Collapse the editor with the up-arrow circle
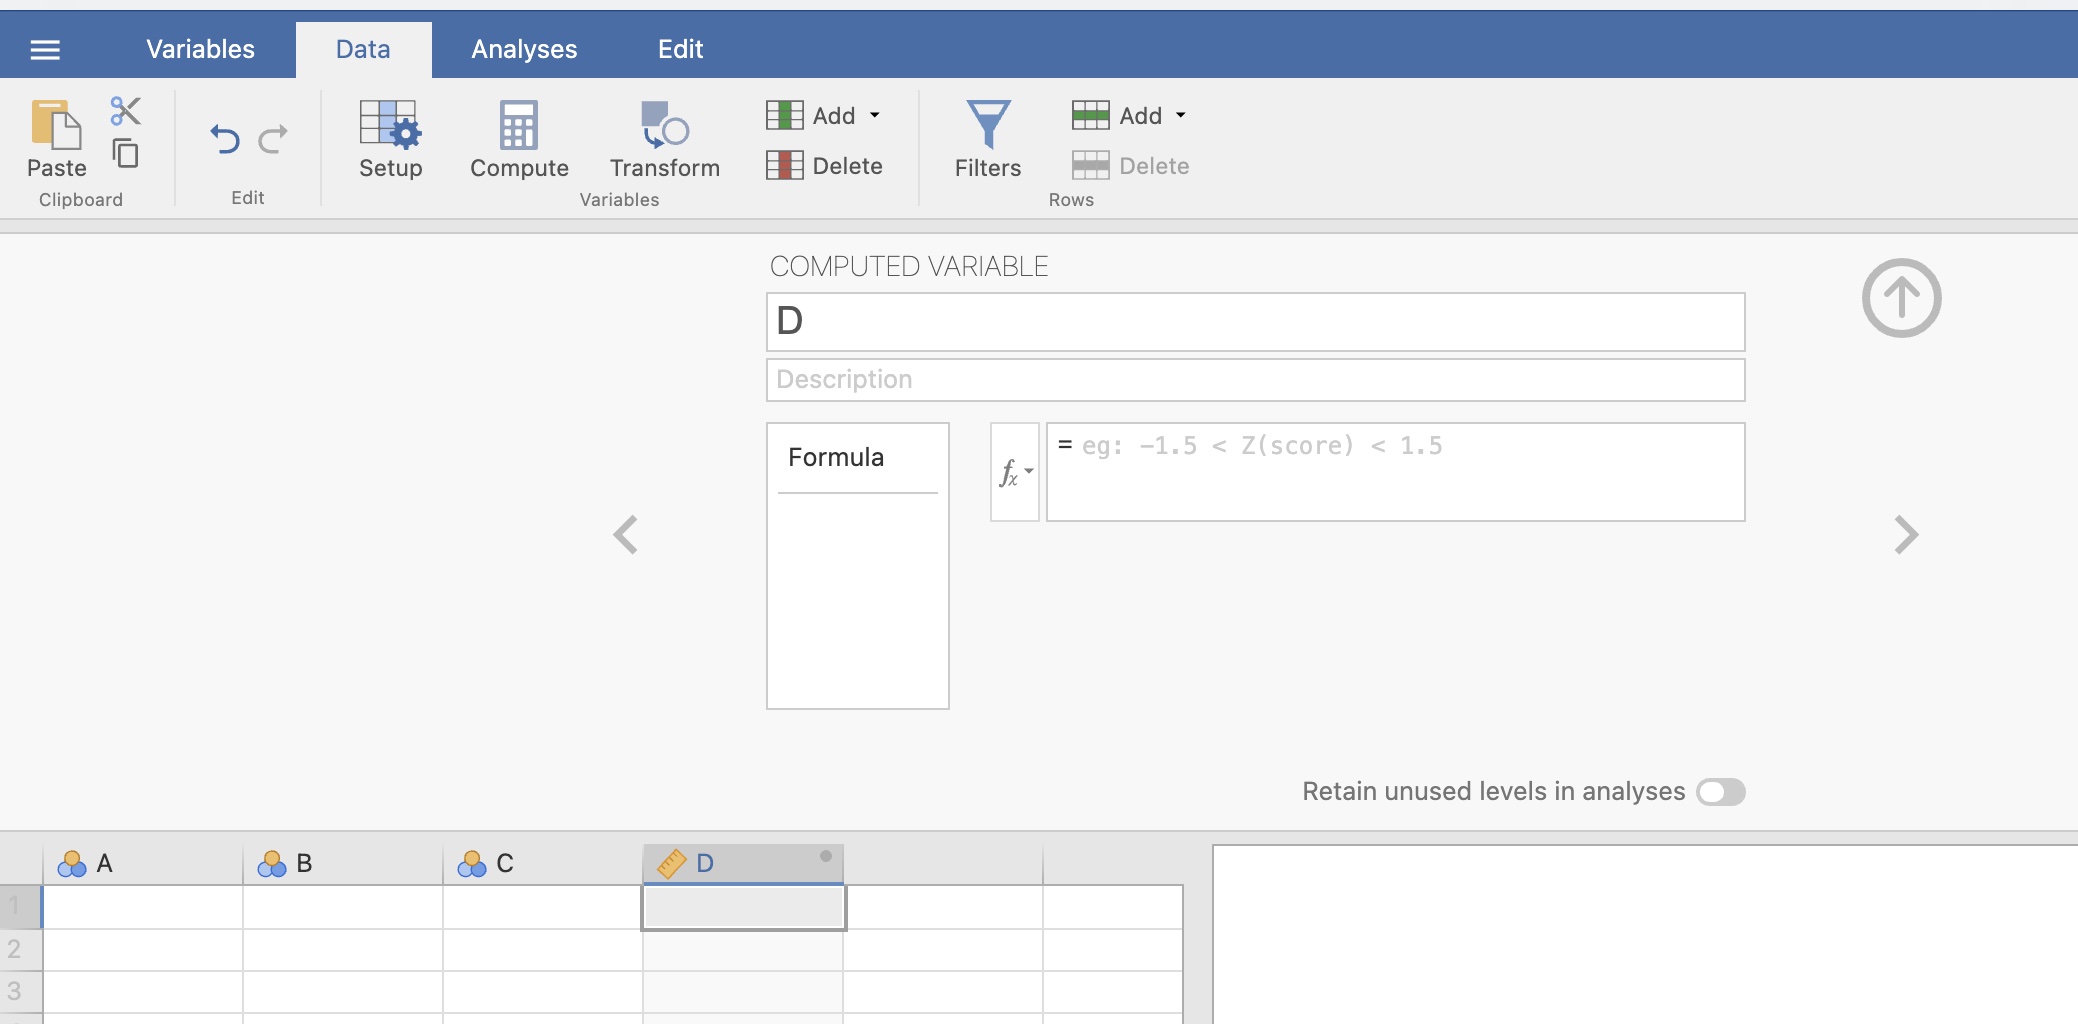The width and height of the screenshot is (2078, 1024). coord(1901,298)
